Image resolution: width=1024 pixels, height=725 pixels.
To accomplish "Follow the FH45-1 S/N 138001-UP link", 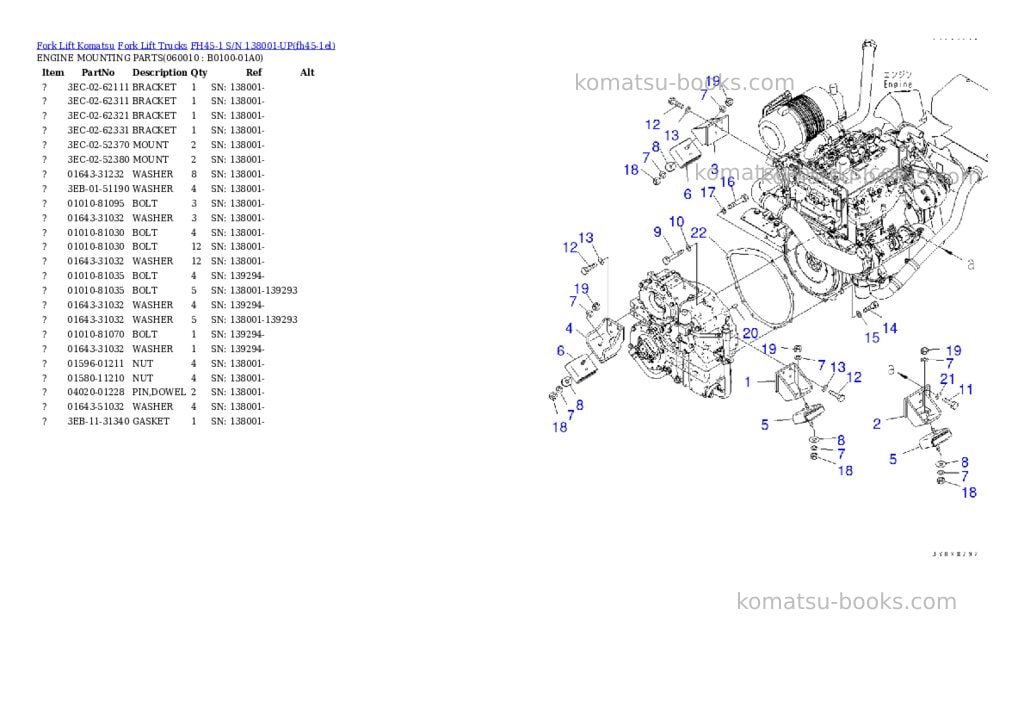I will coord(263,46).
